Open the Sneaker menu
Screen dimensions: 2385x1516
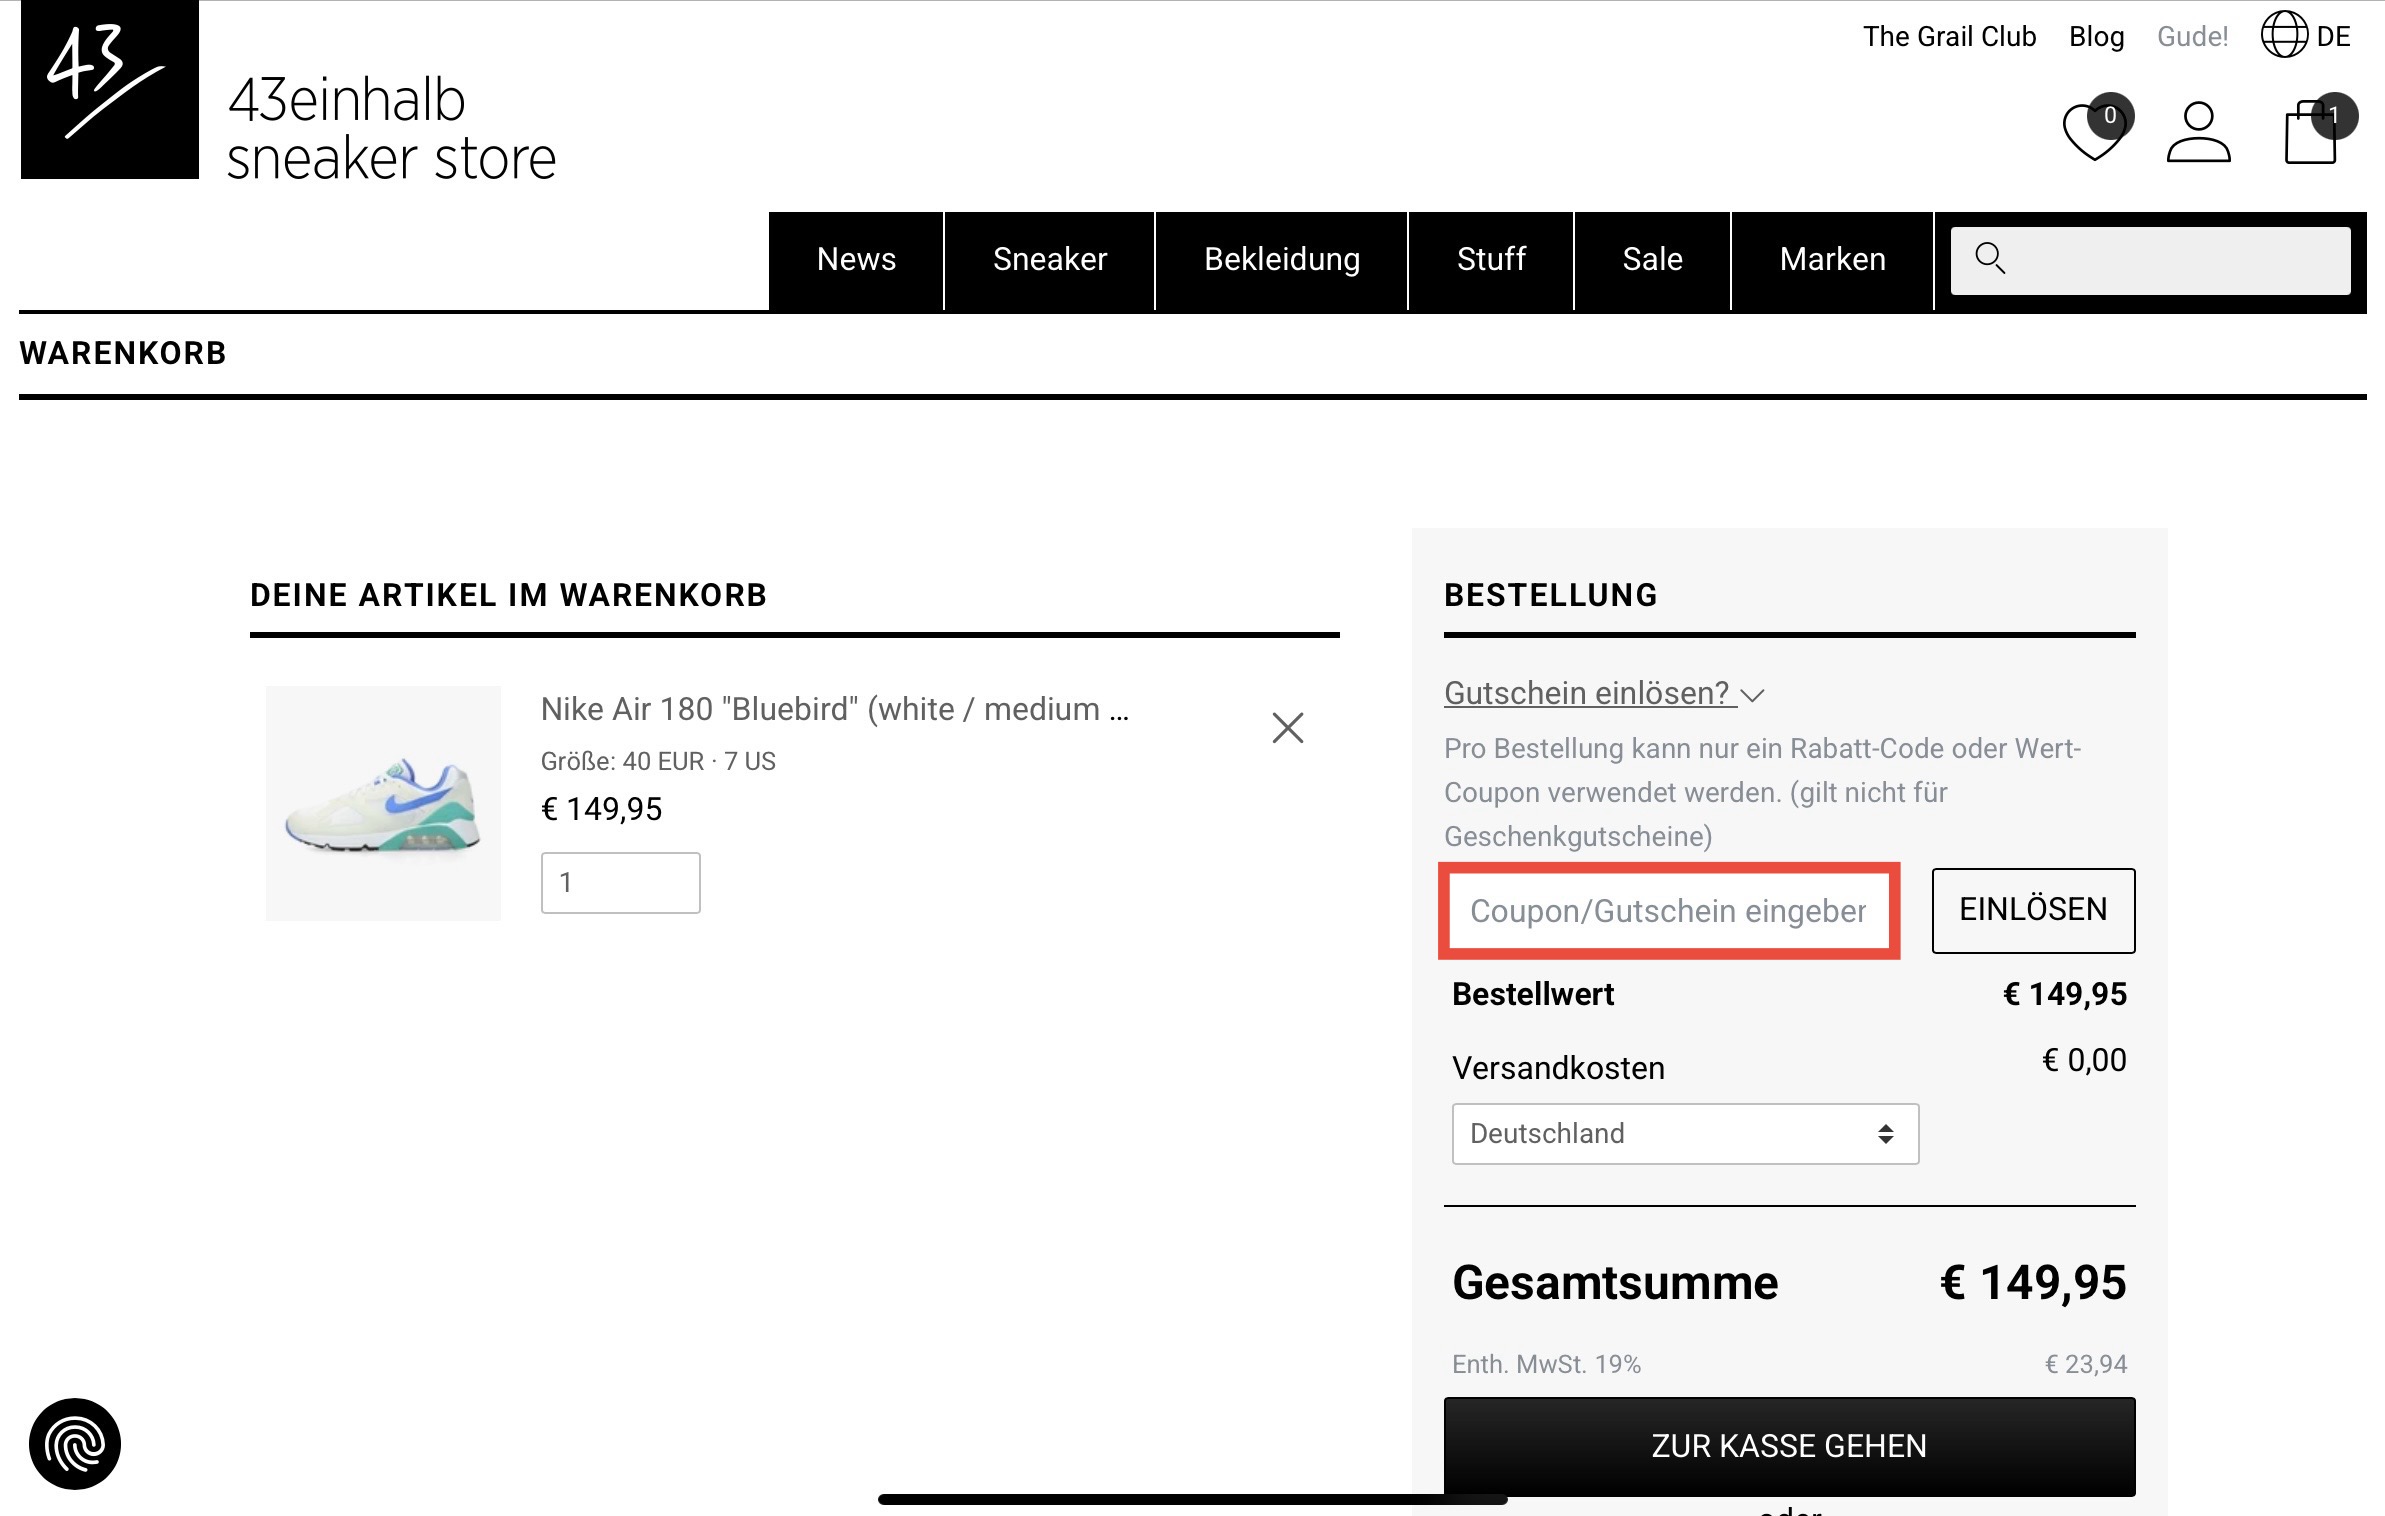pyautogui.click(x=1049, y=260)
